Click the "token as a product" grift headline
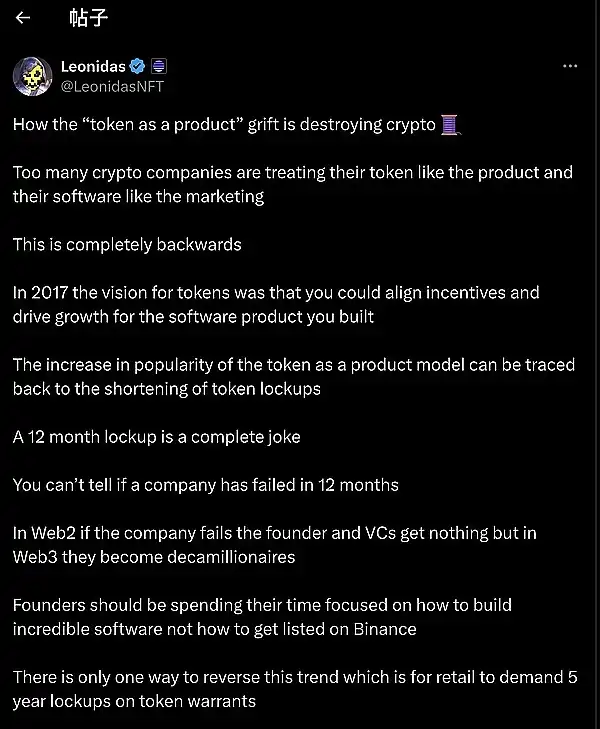Viewport: 600px width, 729px height. pos(225,125)
